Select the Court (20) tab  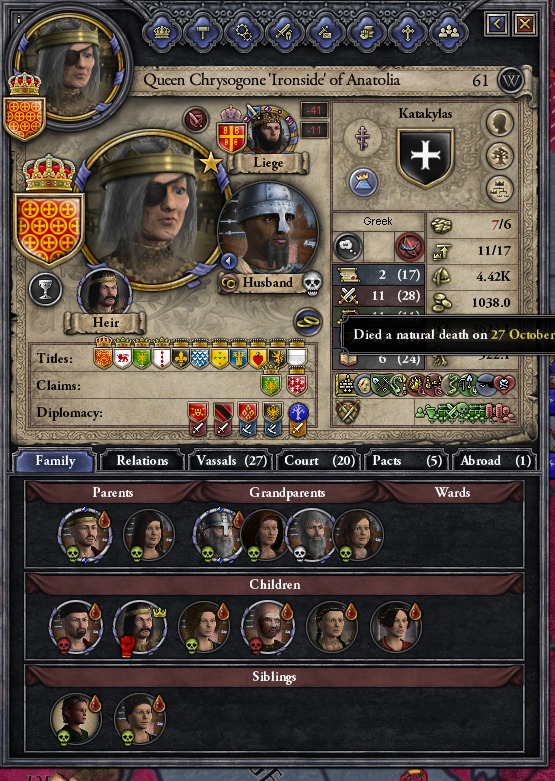[x=319, y=461]
